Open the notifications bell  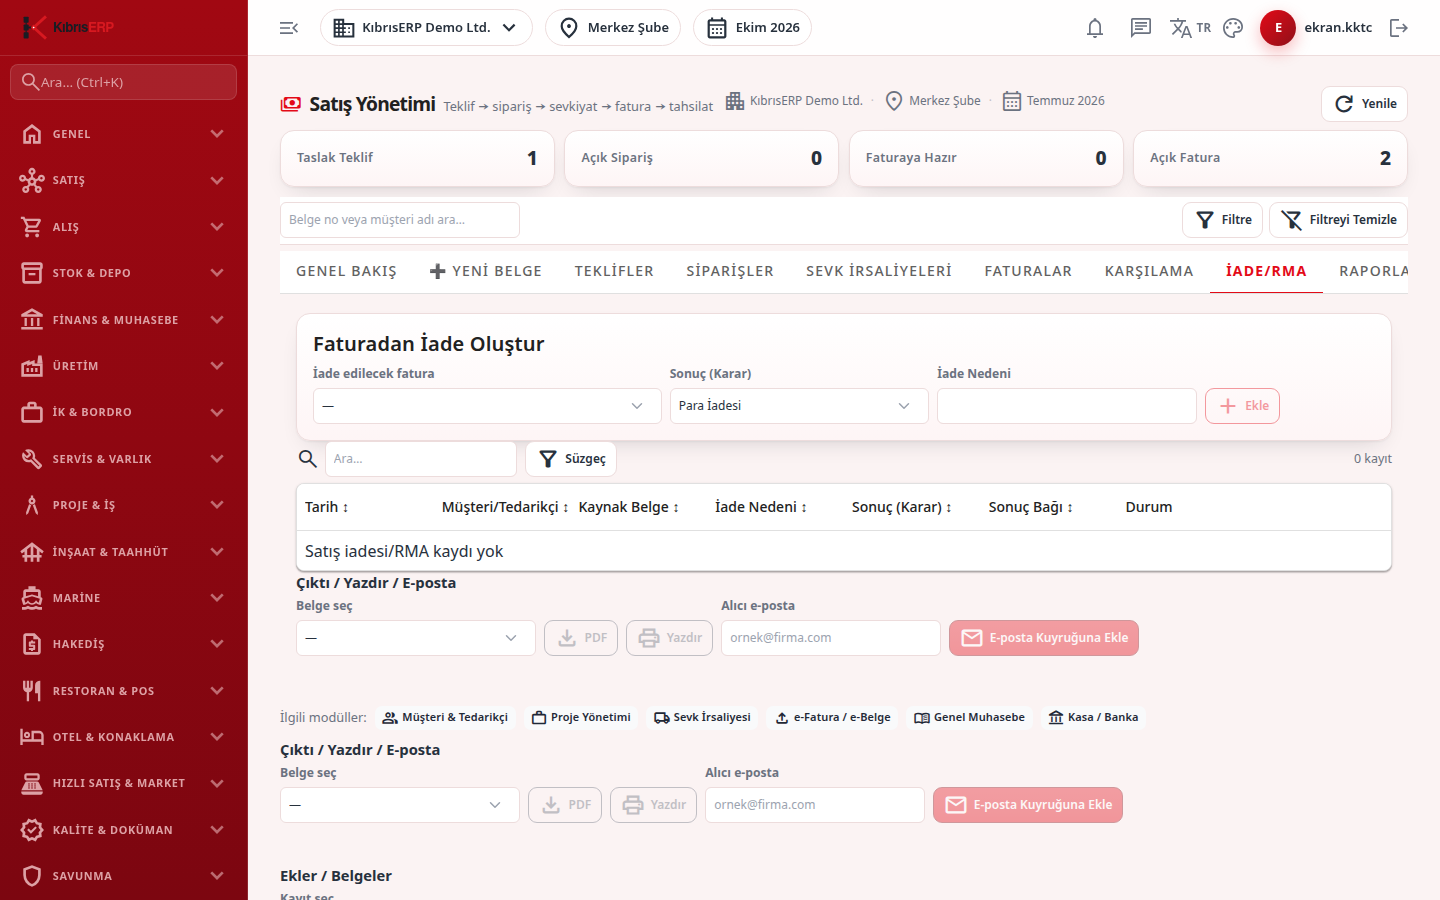tap(1095, 28)
